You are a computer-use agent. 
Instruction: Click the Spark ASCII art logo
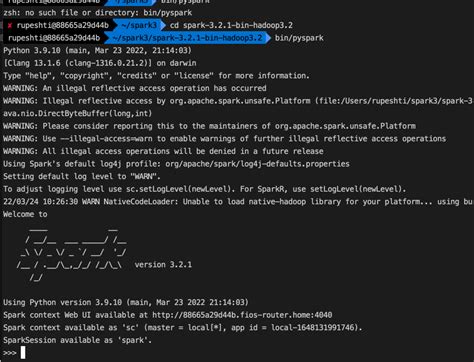coord(72,255)
